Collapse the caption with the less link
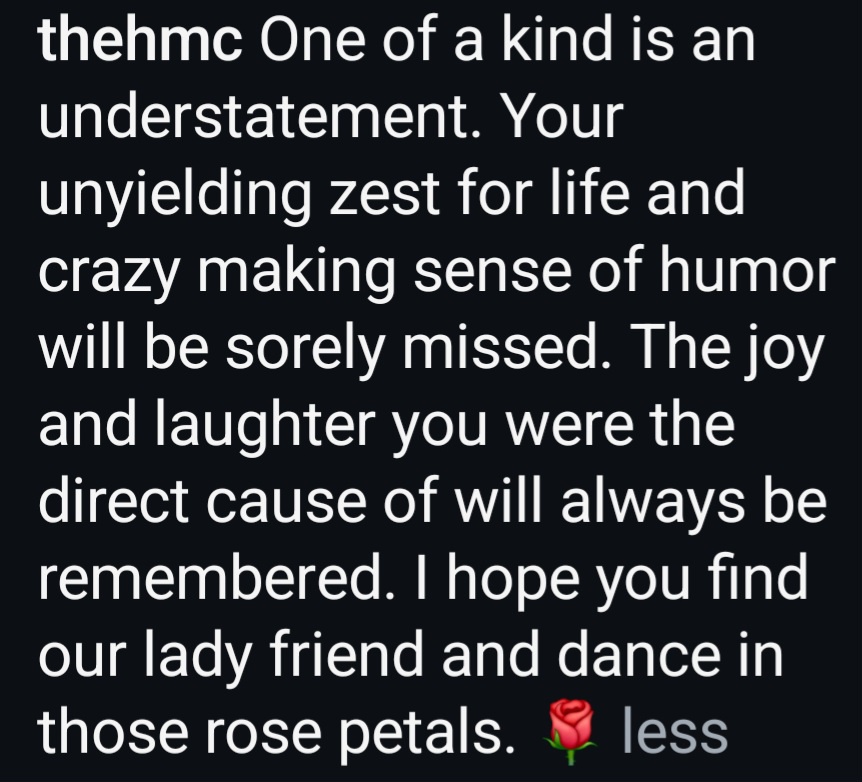The image size is (862, 782). [675, 733]
